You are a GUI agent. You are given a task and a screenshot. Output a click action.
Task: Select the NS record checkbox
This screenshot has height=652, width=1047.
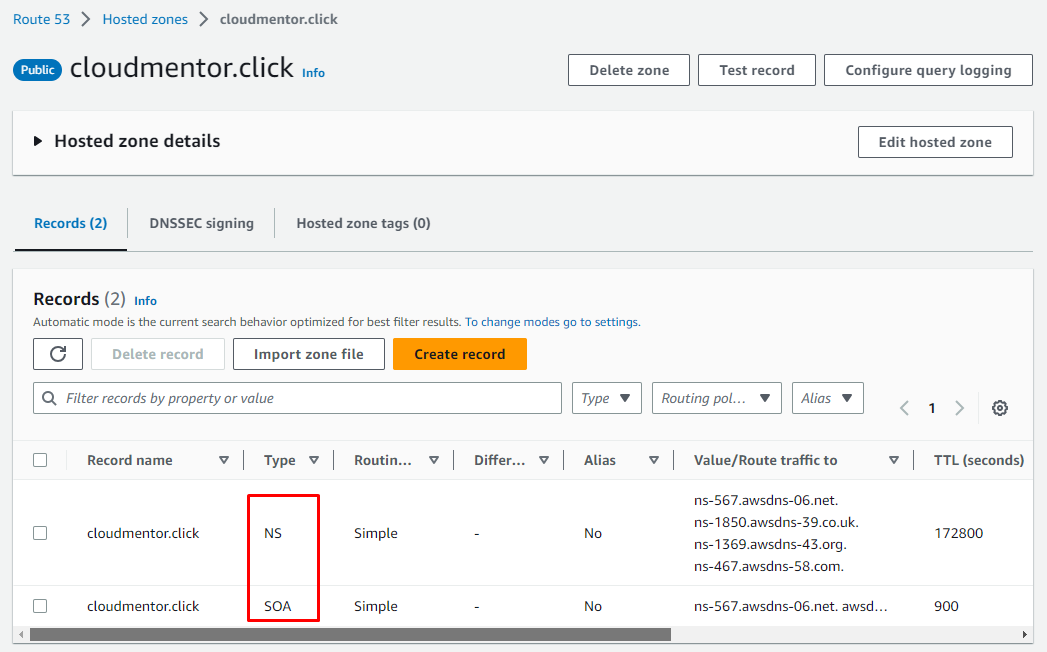(40, 533)
